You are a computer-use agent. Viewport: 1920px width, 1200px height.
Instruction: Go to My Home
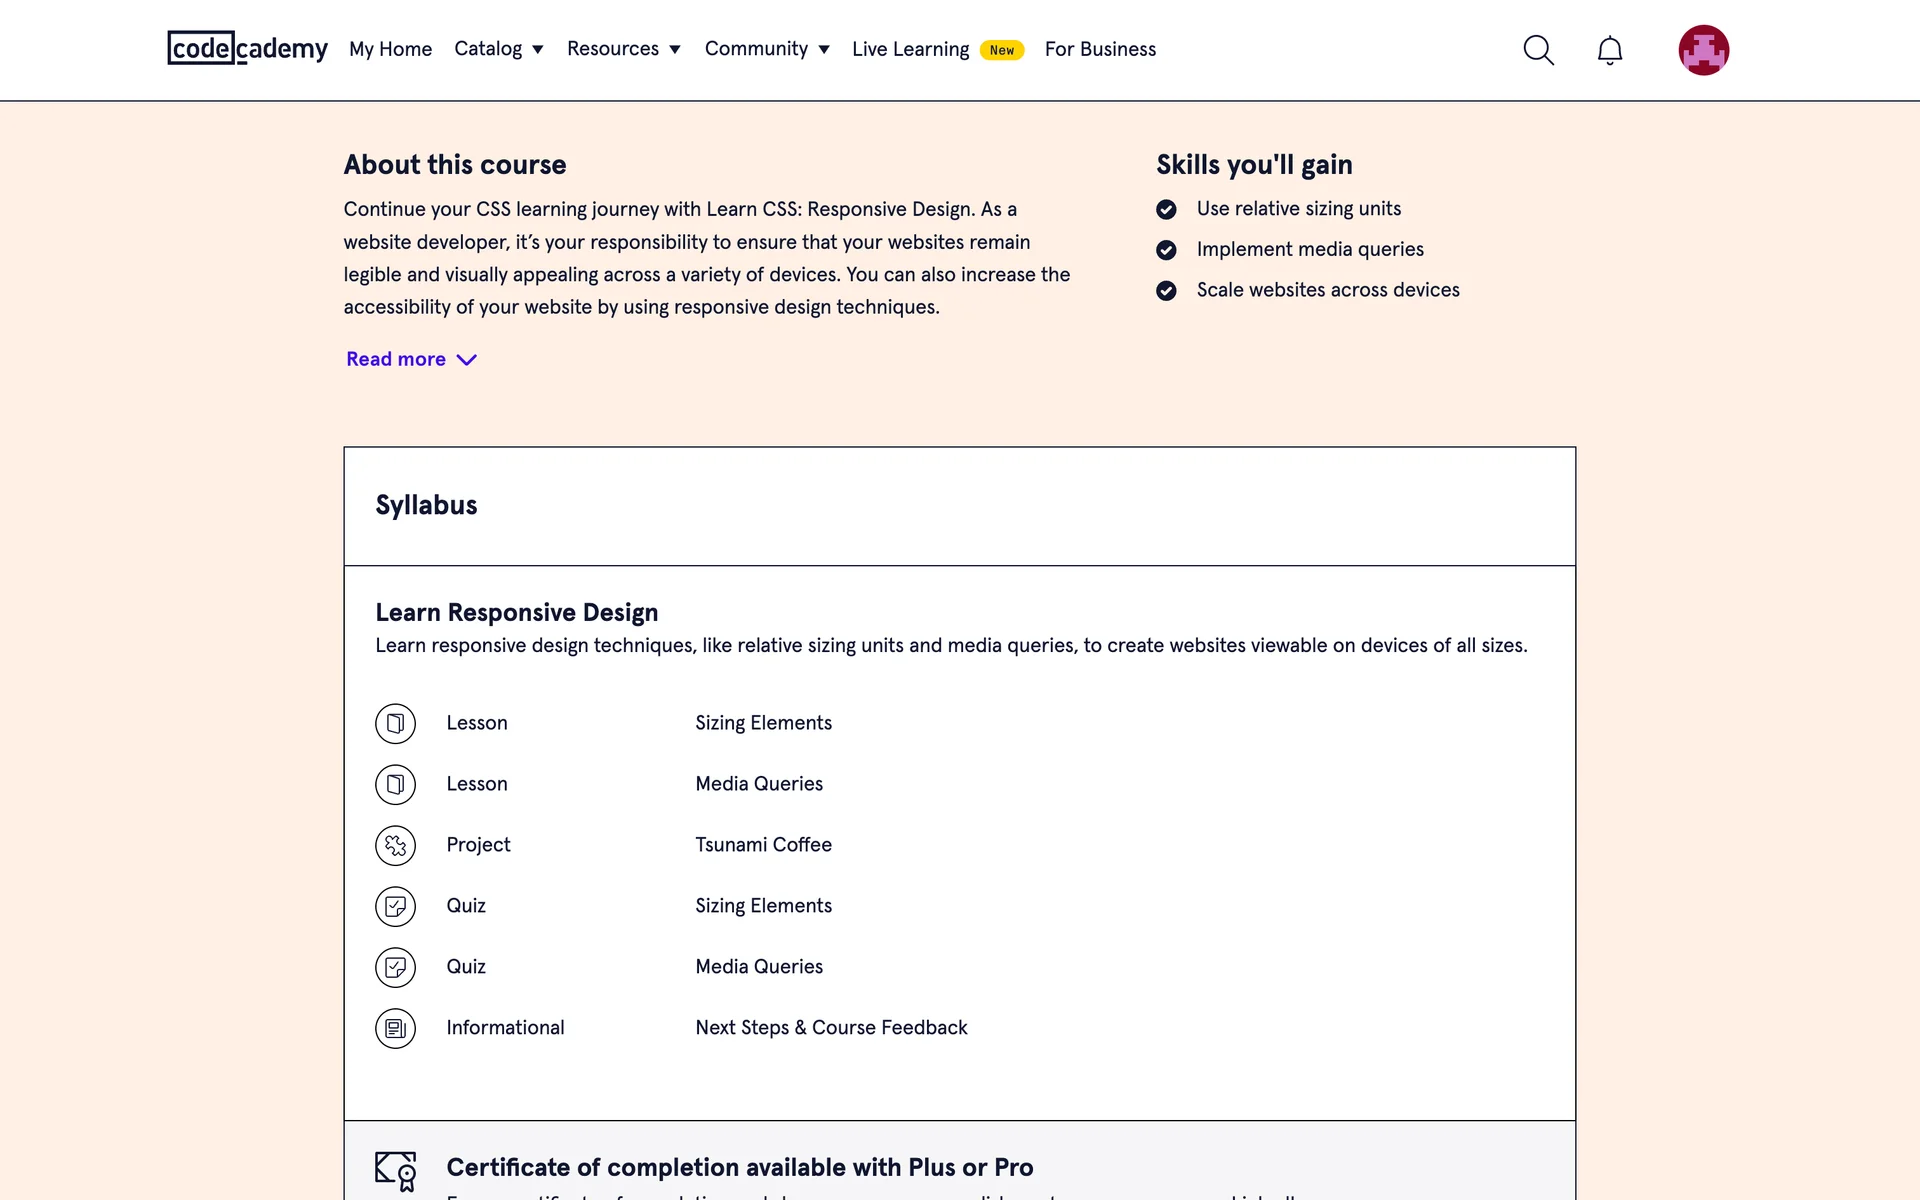390,49
